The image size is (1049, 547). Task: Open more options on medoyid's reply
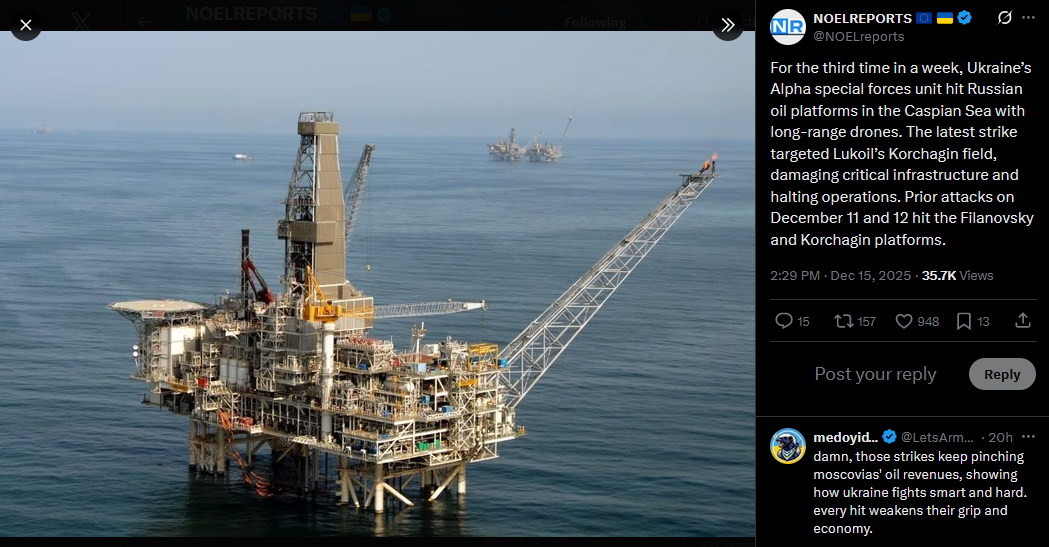pyautogui.click(x=1028, y=437)
